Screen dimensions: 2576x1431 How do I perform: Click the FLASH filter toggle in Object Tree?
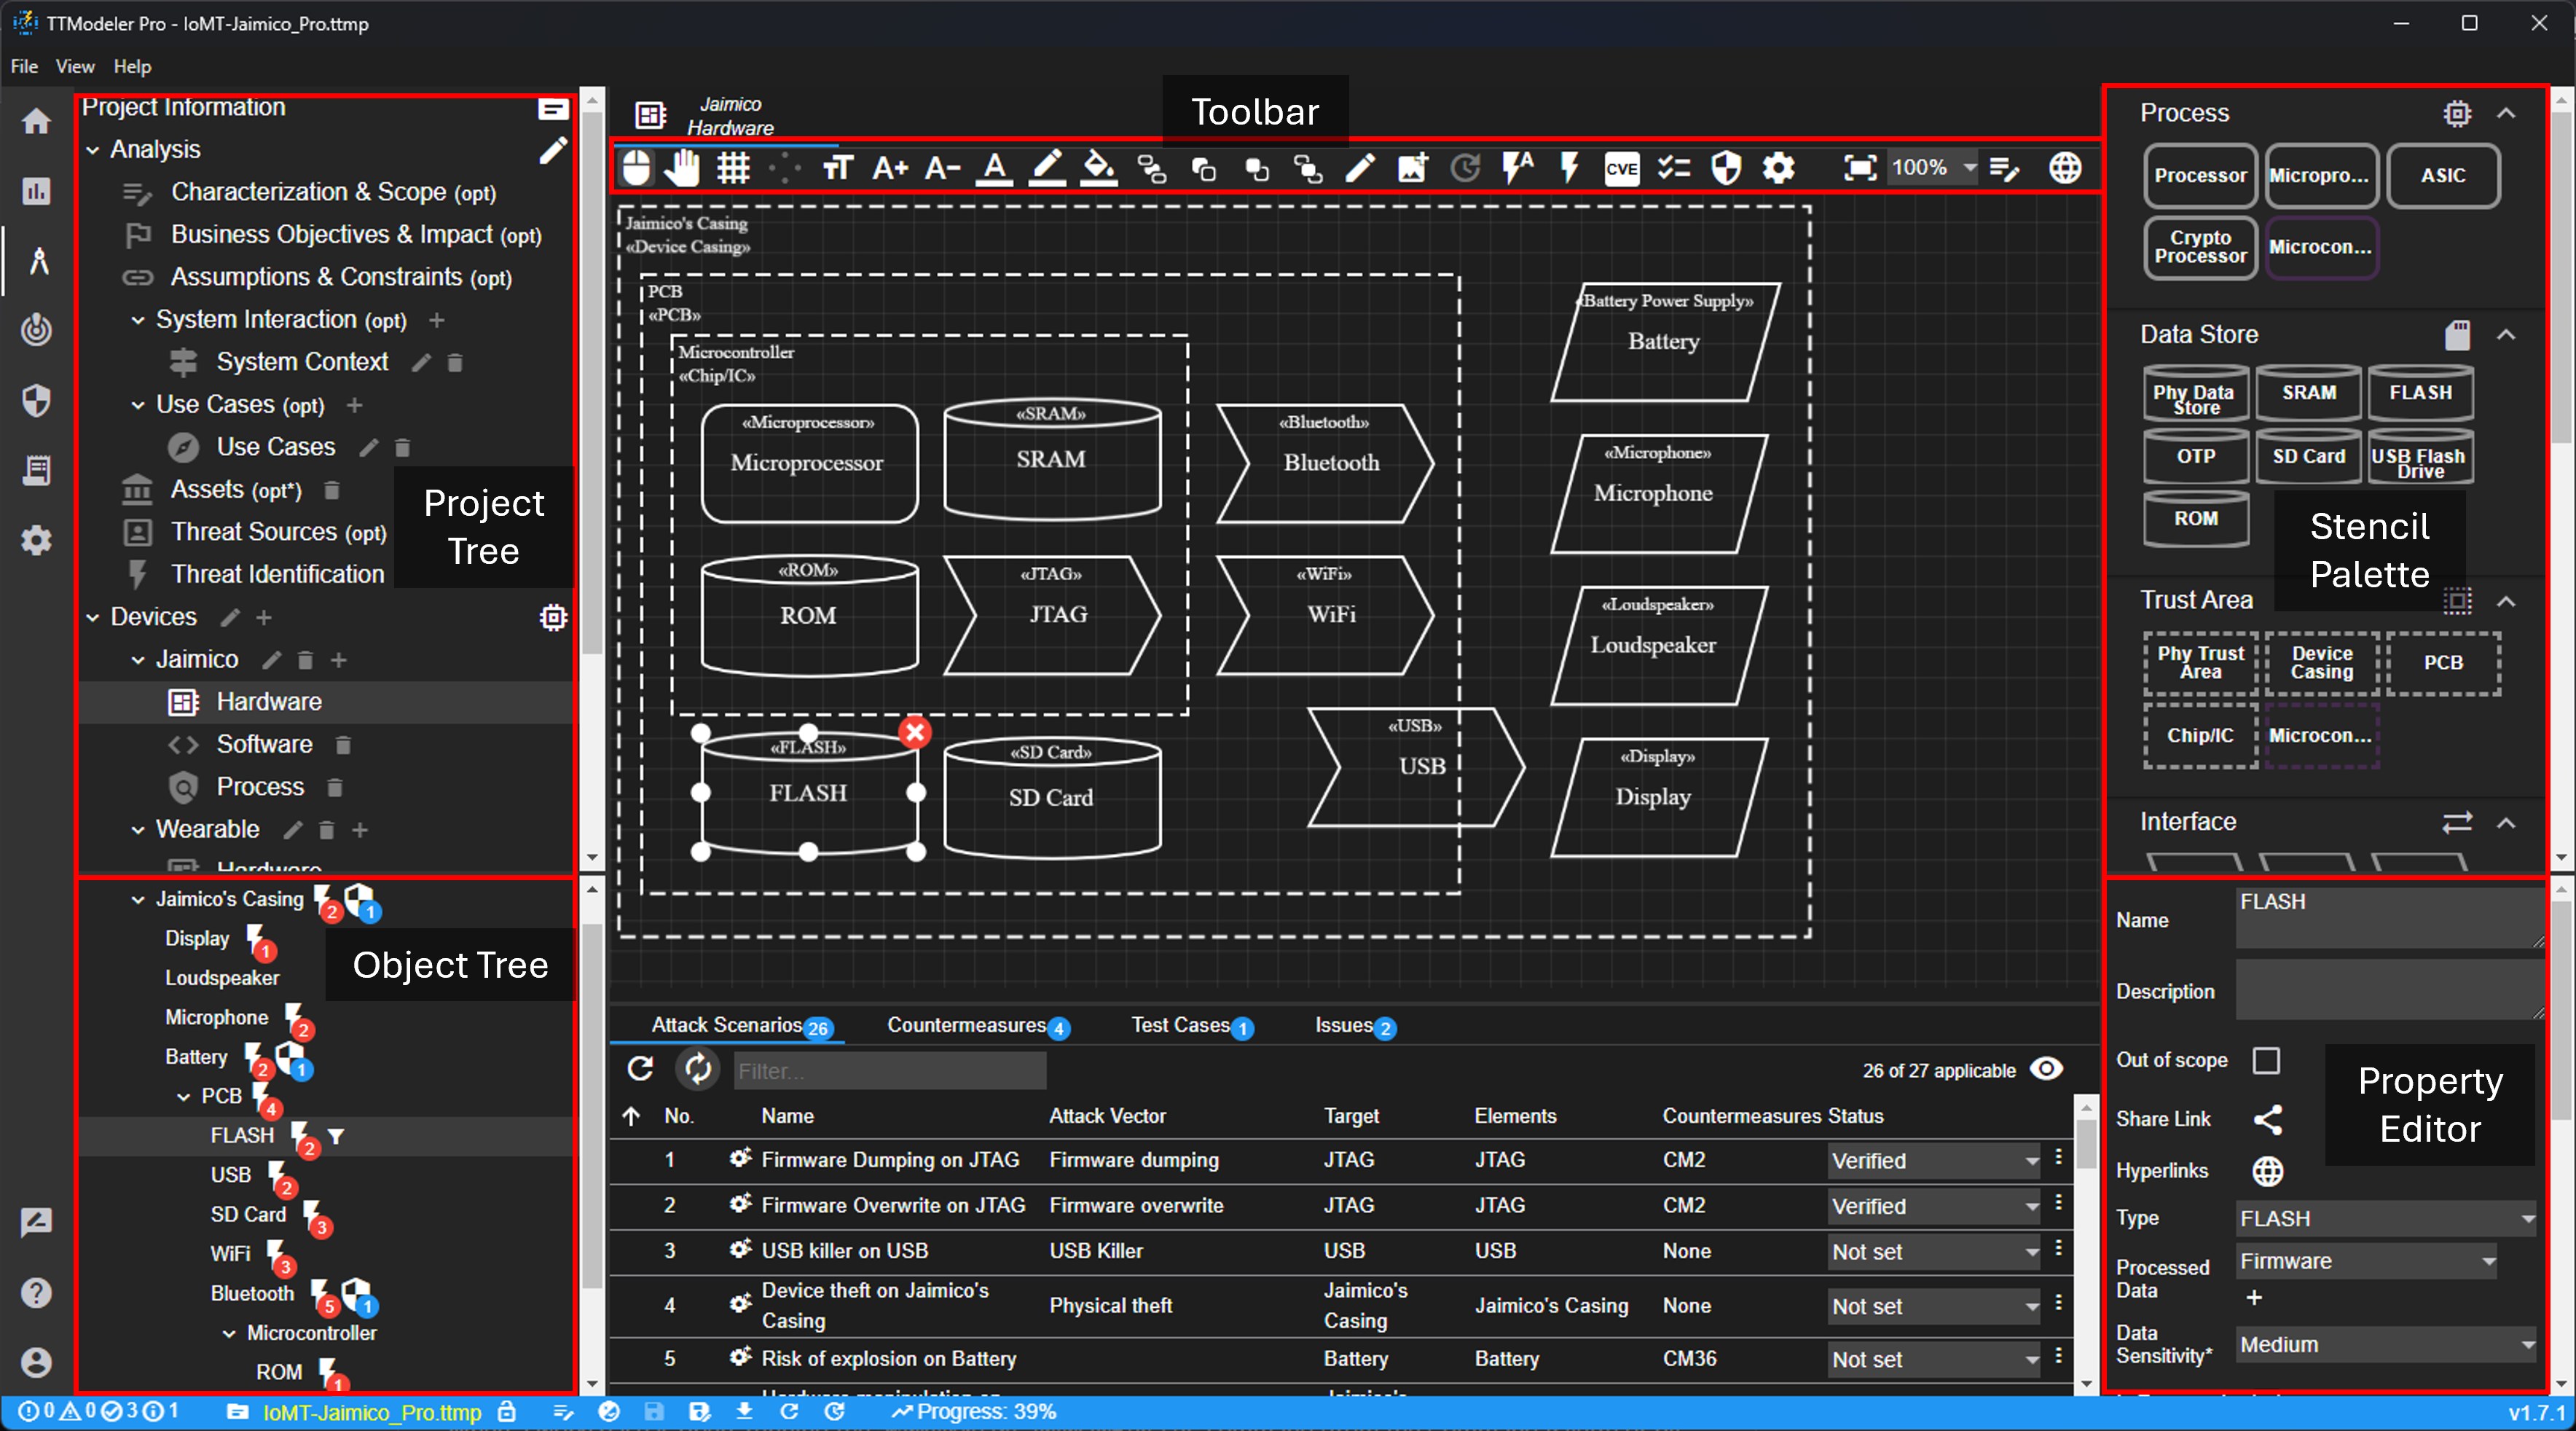336,1135
